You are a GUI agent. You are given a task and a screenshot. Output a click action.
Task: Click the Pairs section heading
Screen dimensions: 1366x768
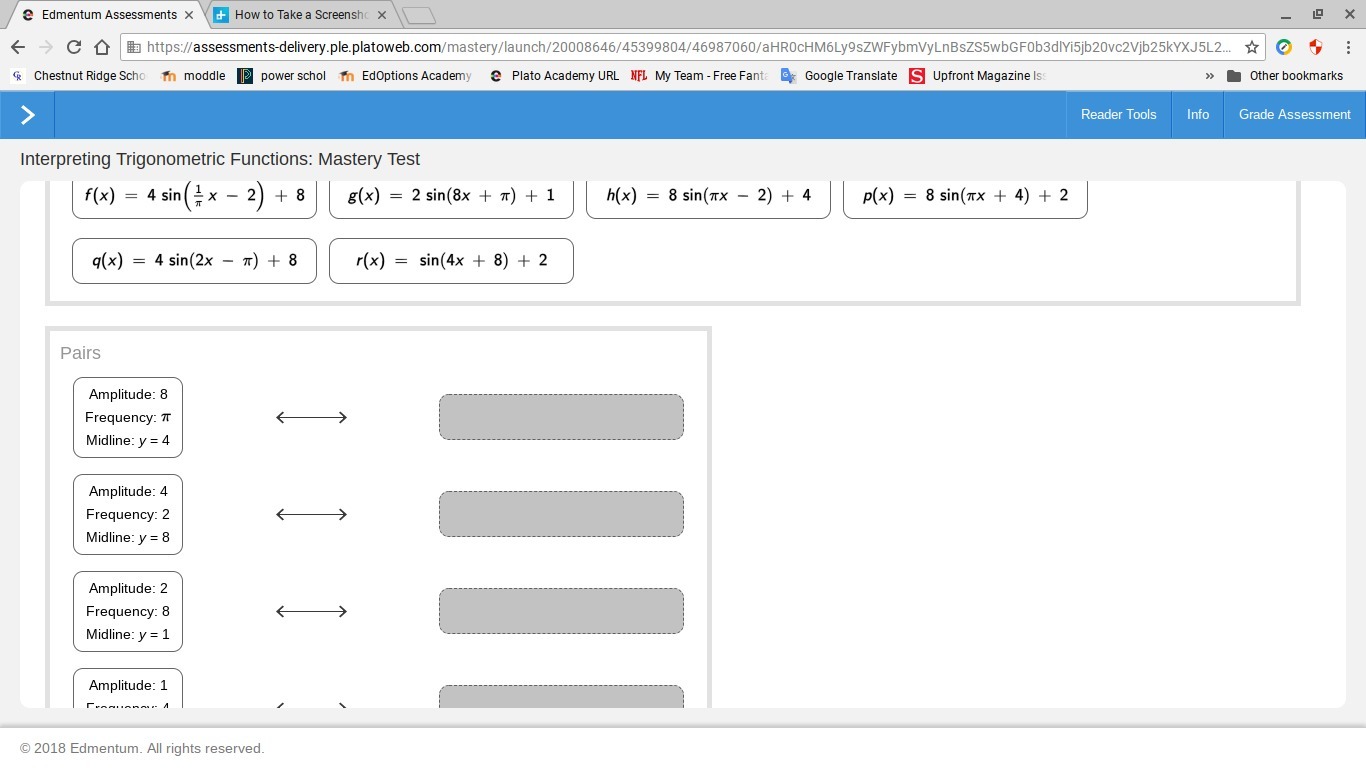pyautogui.click(x=80, y=353)
